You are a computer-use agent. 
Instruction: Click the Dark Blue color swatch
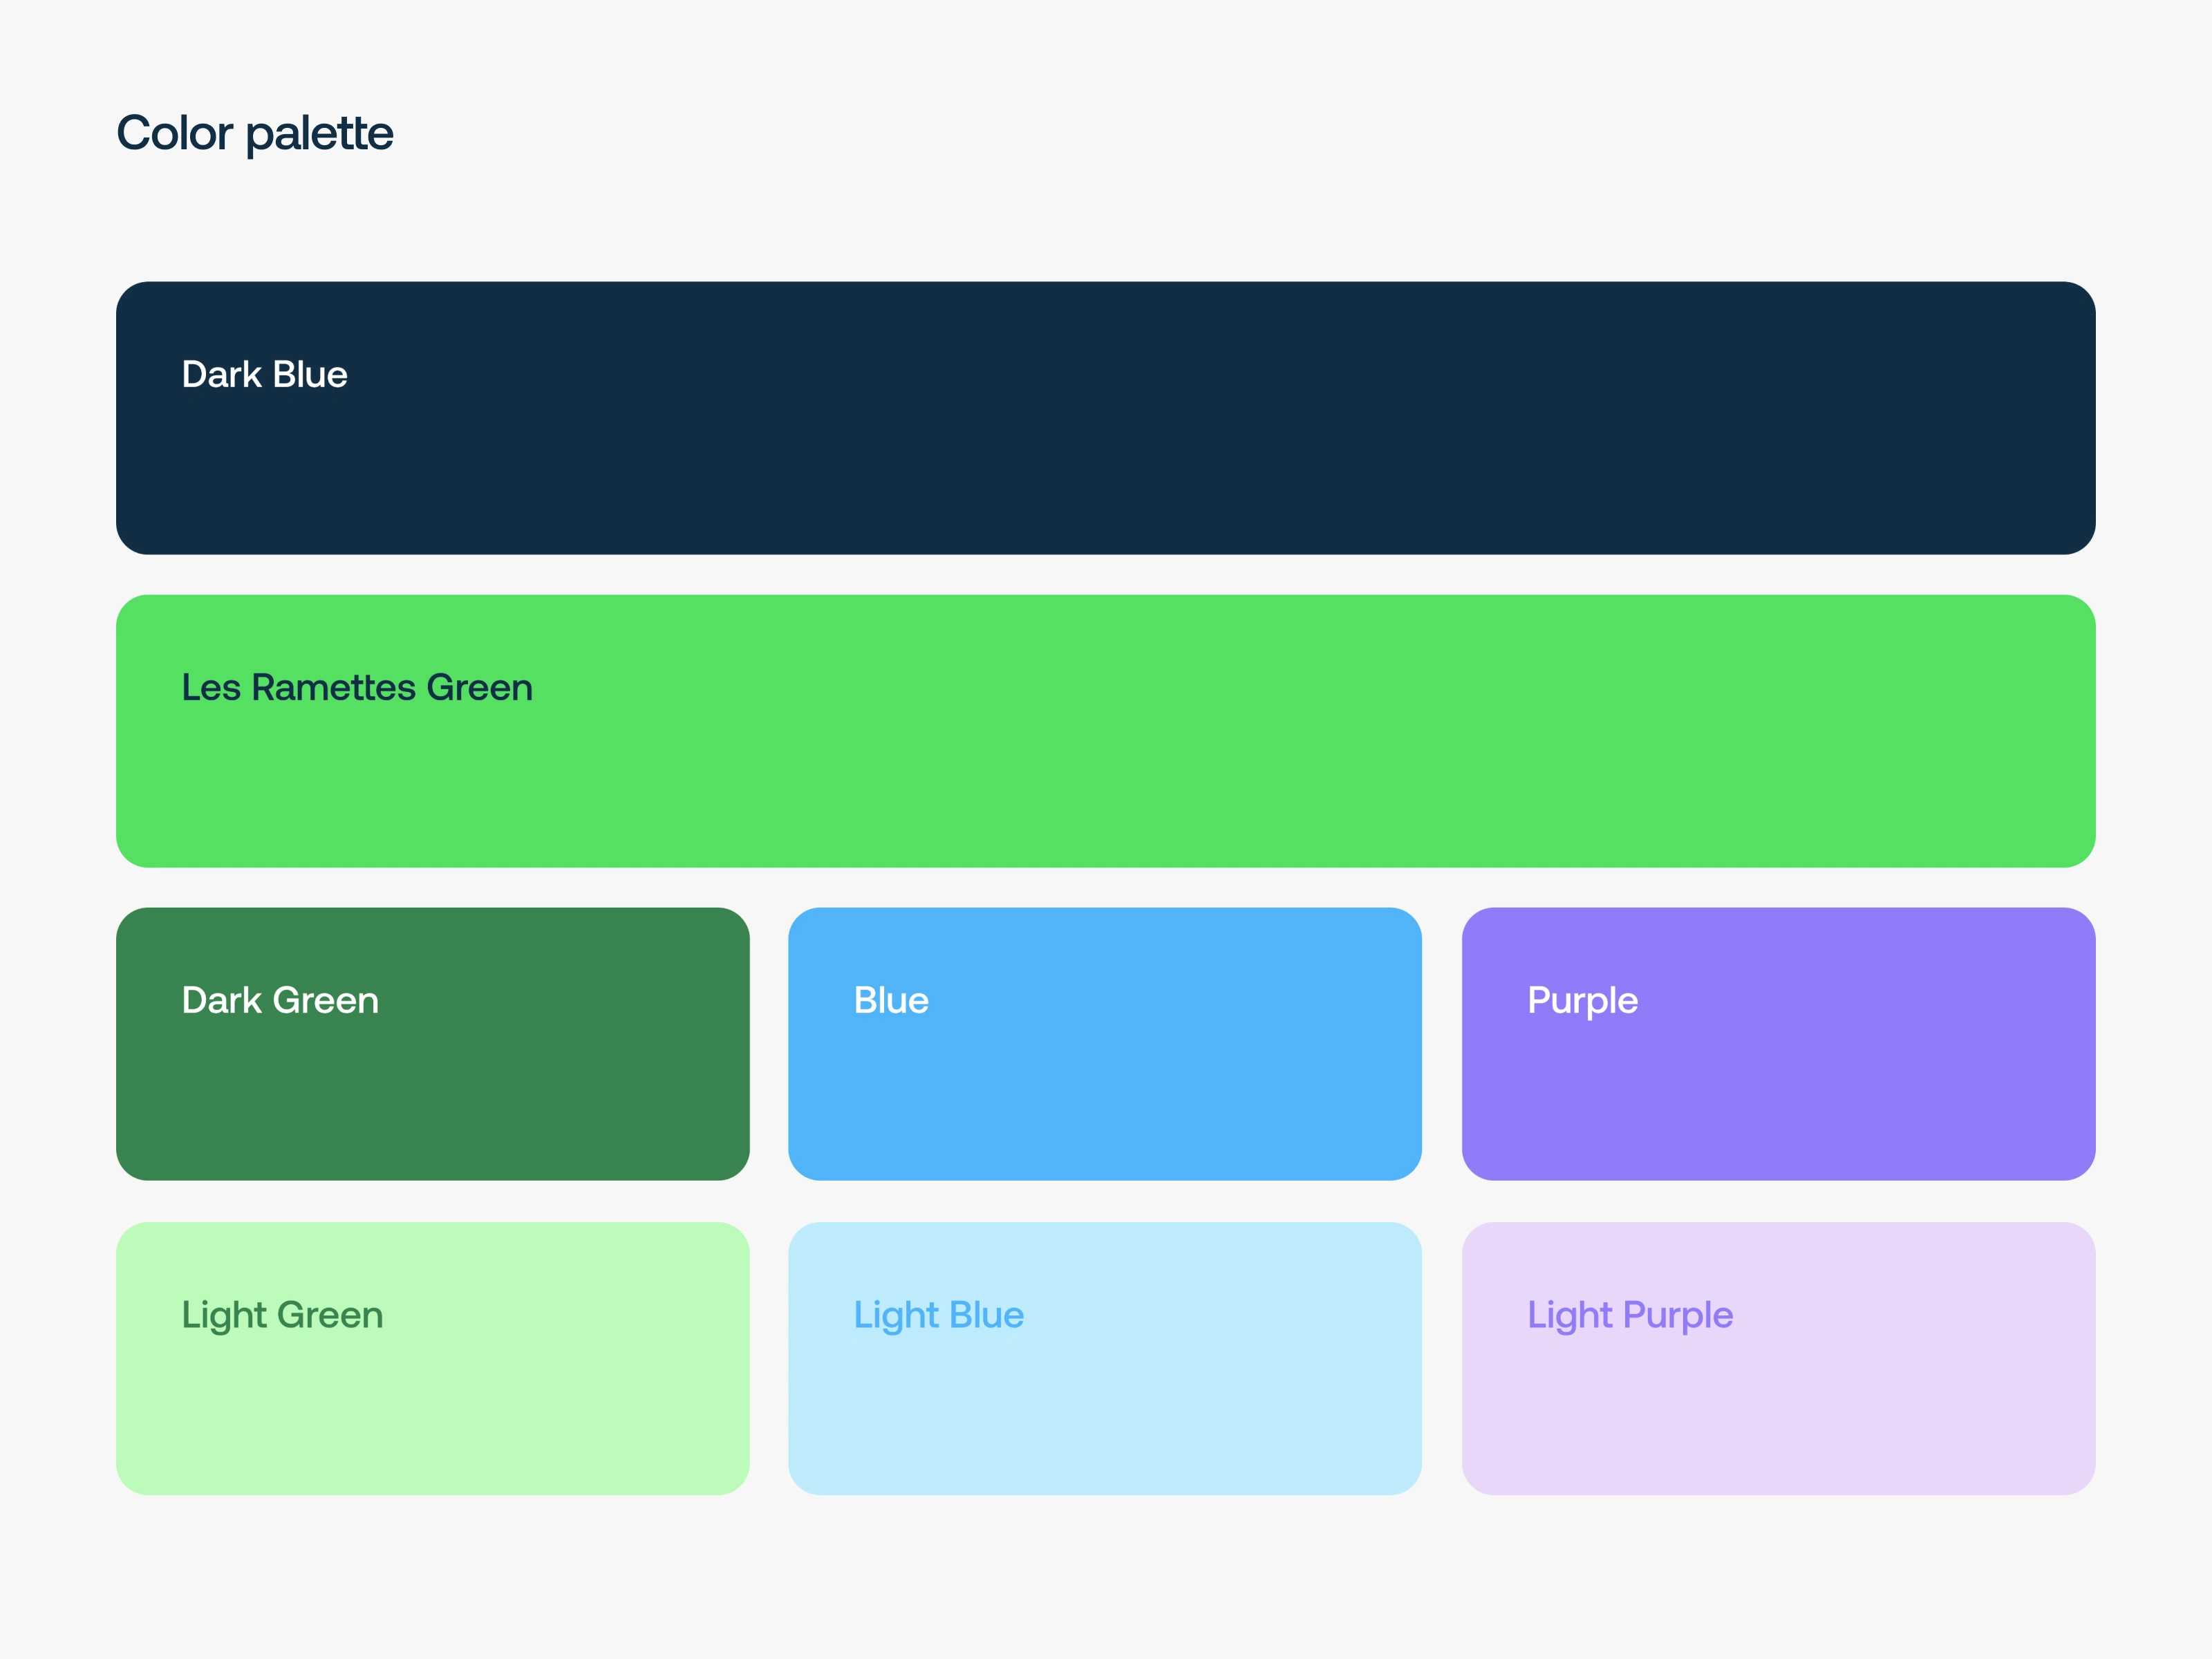coord(1105,418)
